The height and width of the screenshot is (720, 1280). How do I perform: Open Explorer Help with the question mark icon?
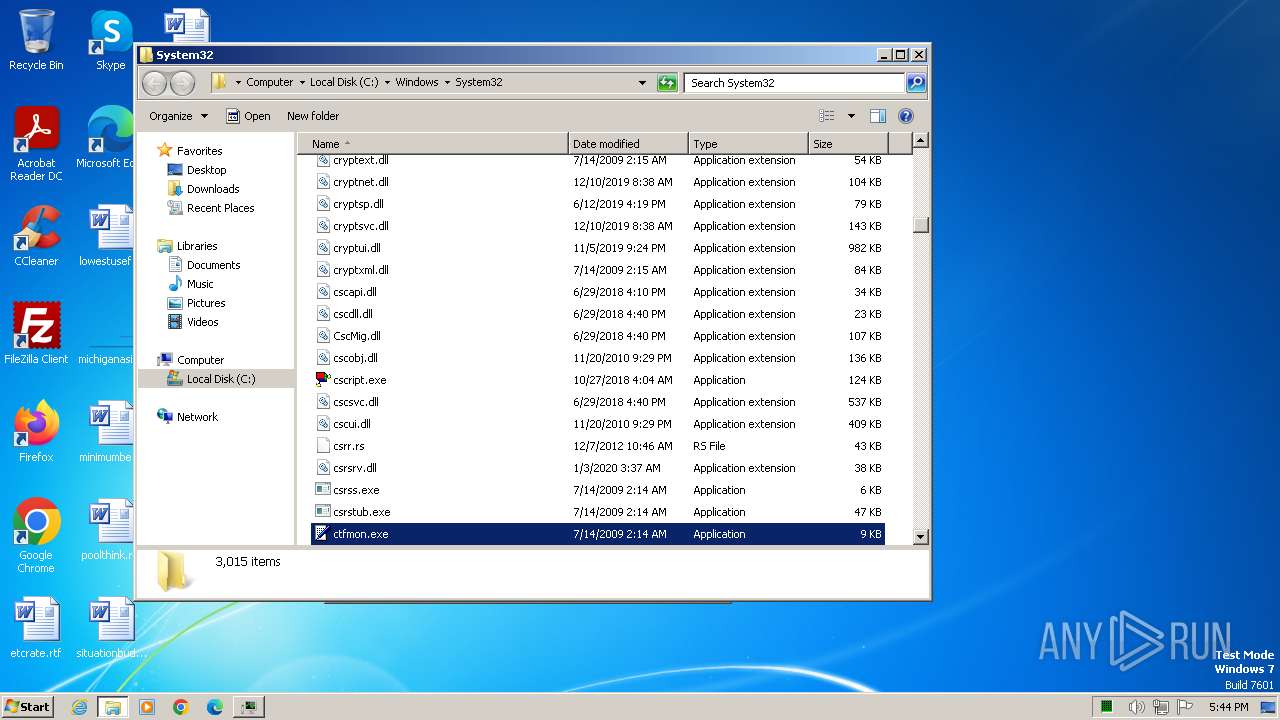pos(906,116)
